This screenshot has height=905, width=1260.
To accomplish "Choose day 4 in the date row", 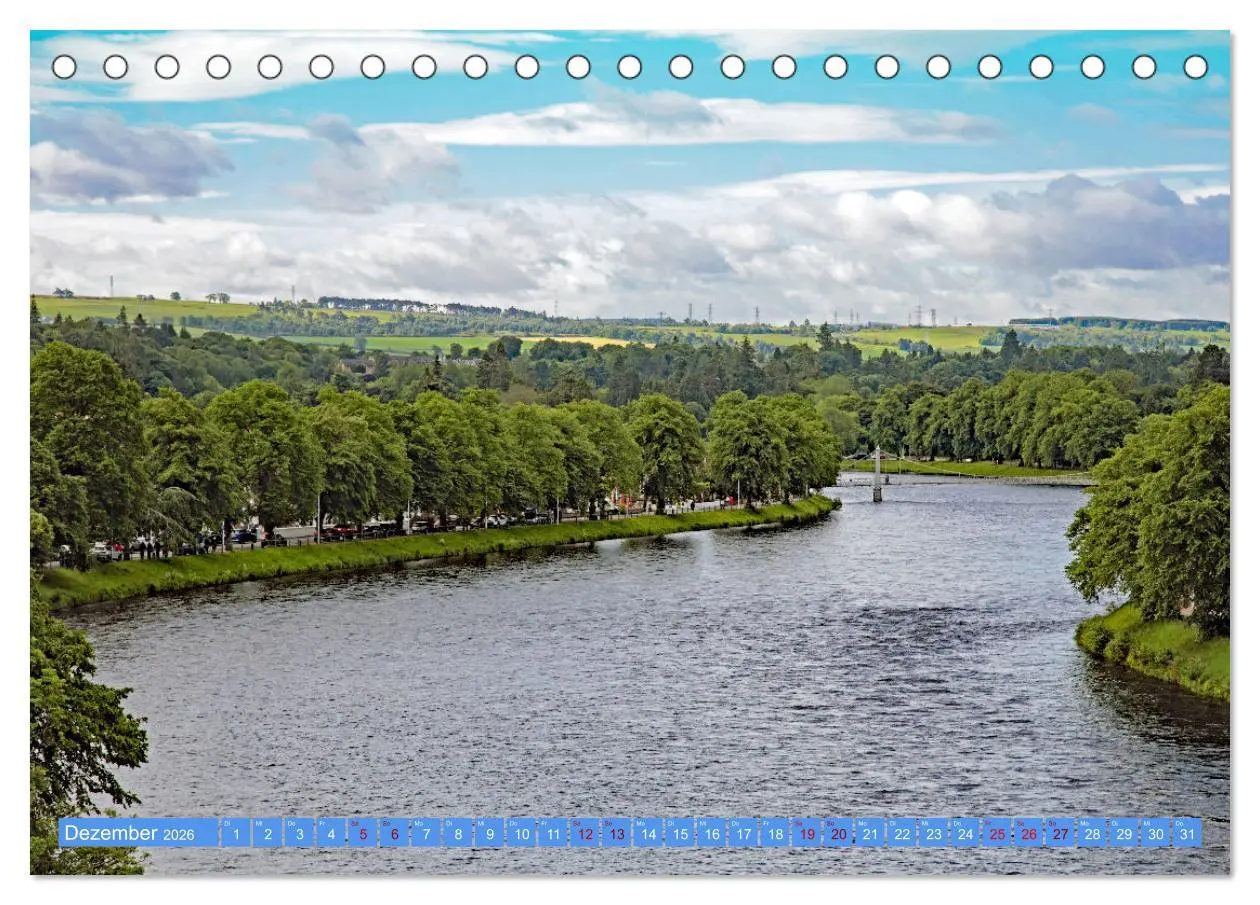I will pyautogui.click(x=331, y=833).
